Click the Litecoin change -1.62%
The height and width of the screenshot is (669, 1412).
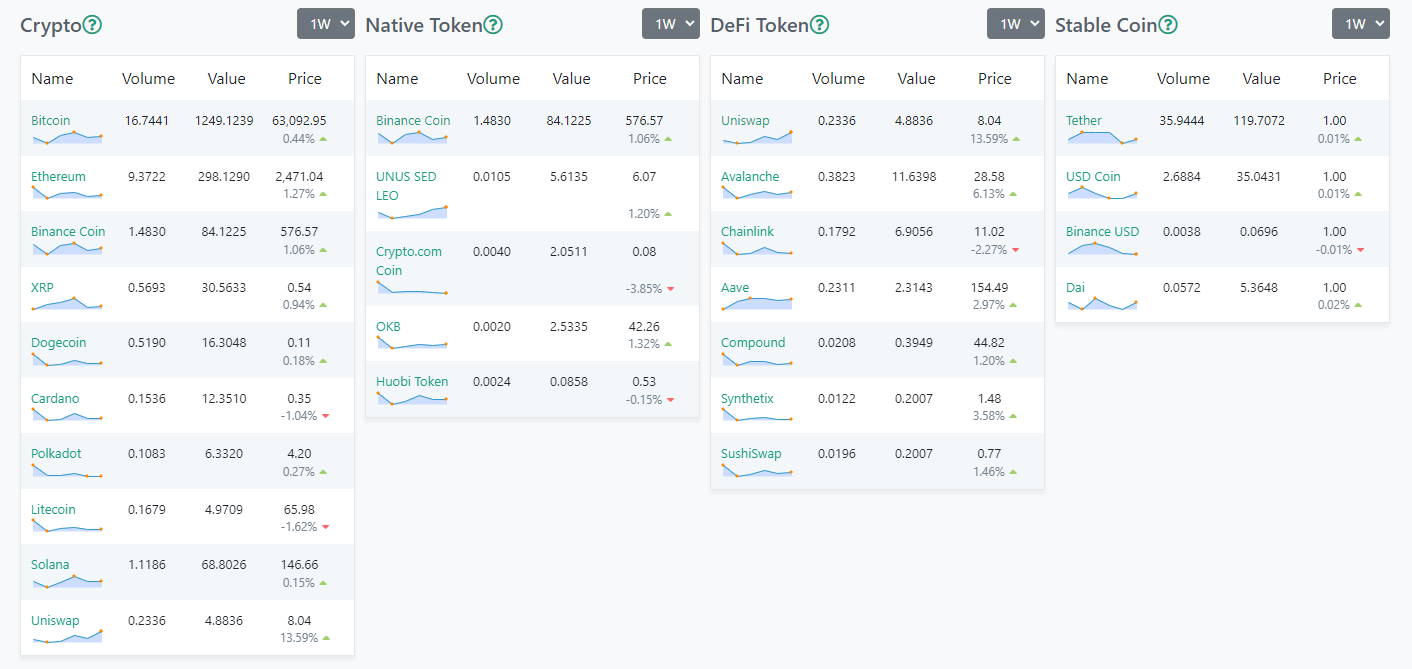pyautogui.click(x=299, y=526)
